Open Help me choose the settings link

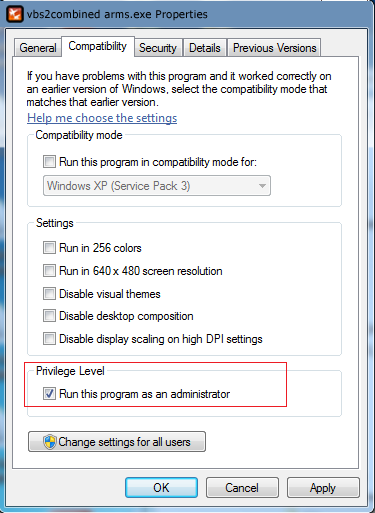[x=102, y=118]
